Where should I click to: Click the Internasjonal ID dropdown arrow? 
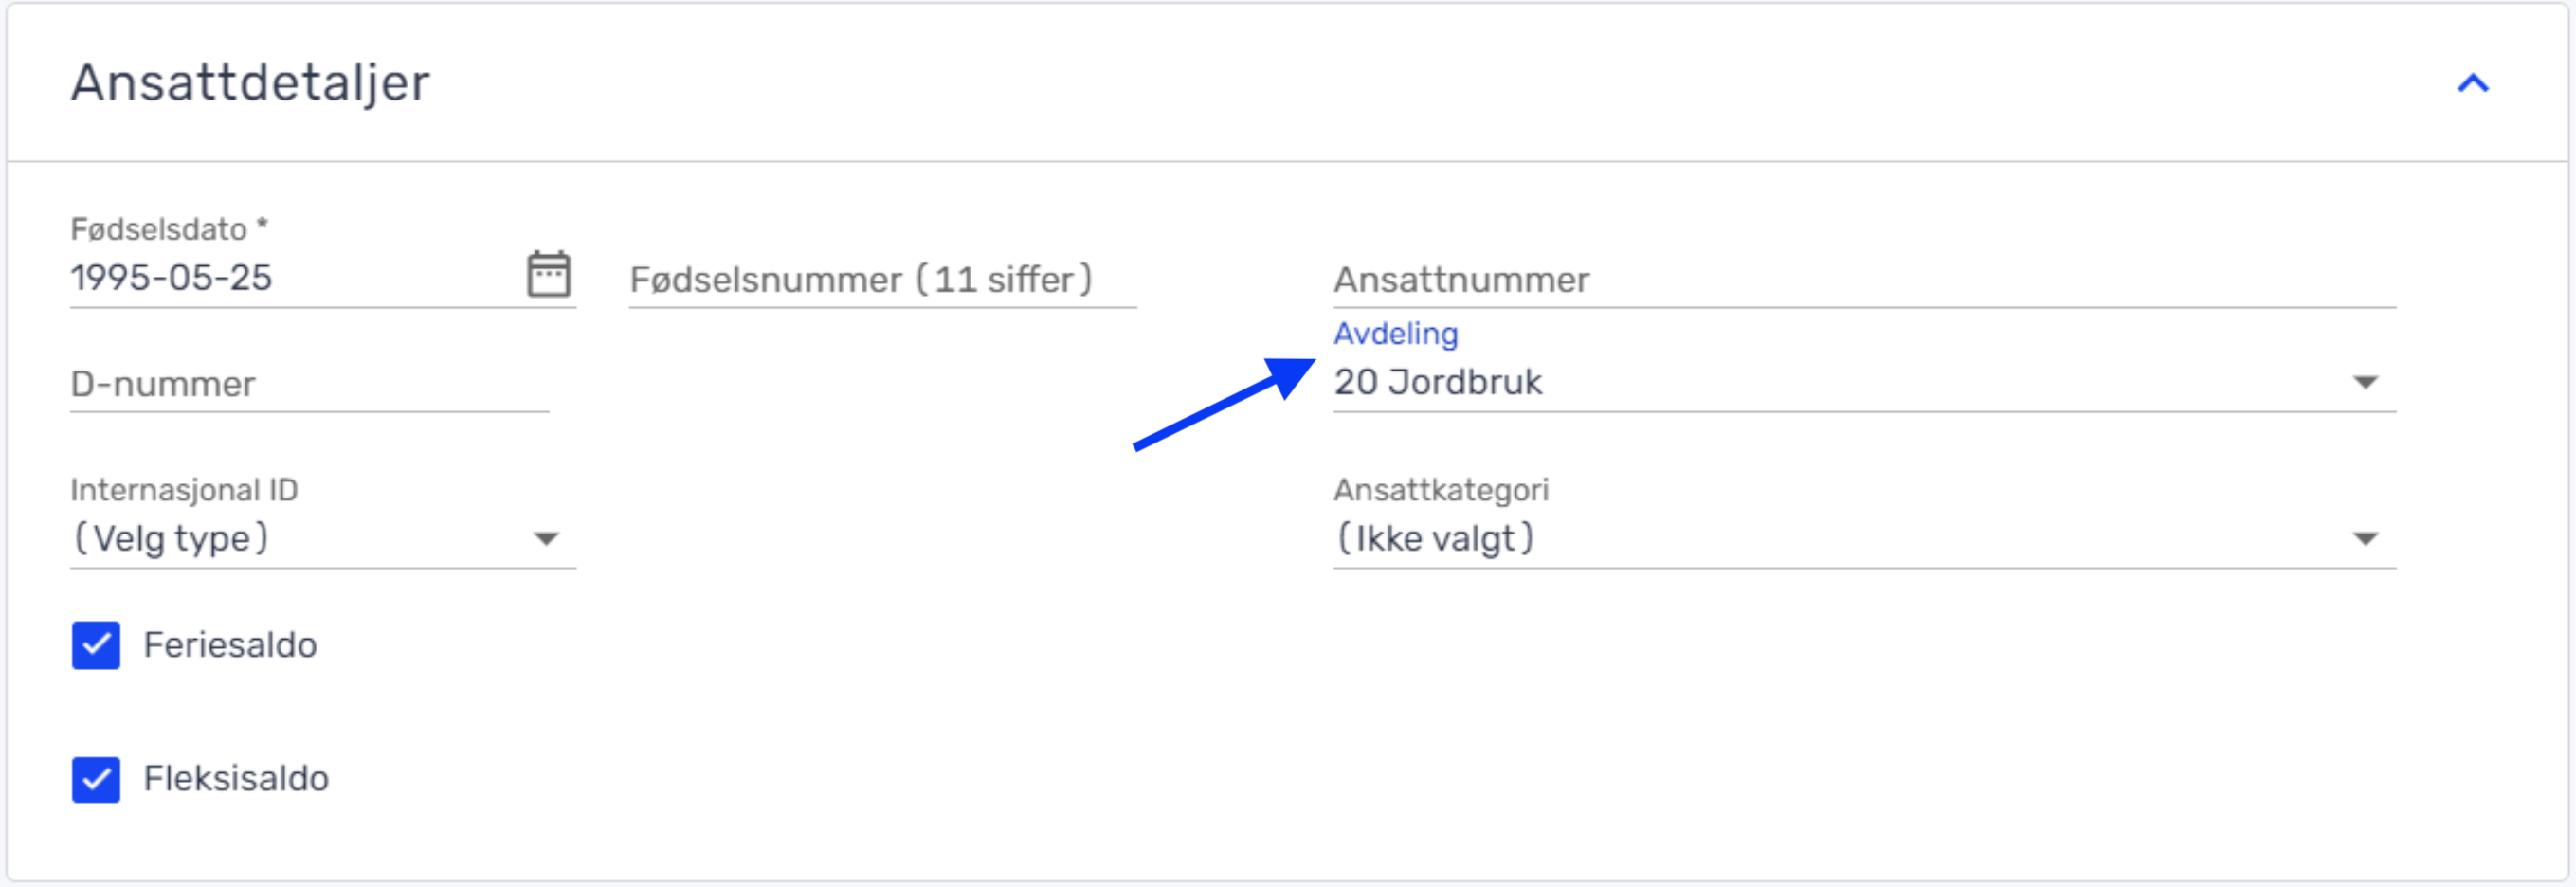click(546, 540)
